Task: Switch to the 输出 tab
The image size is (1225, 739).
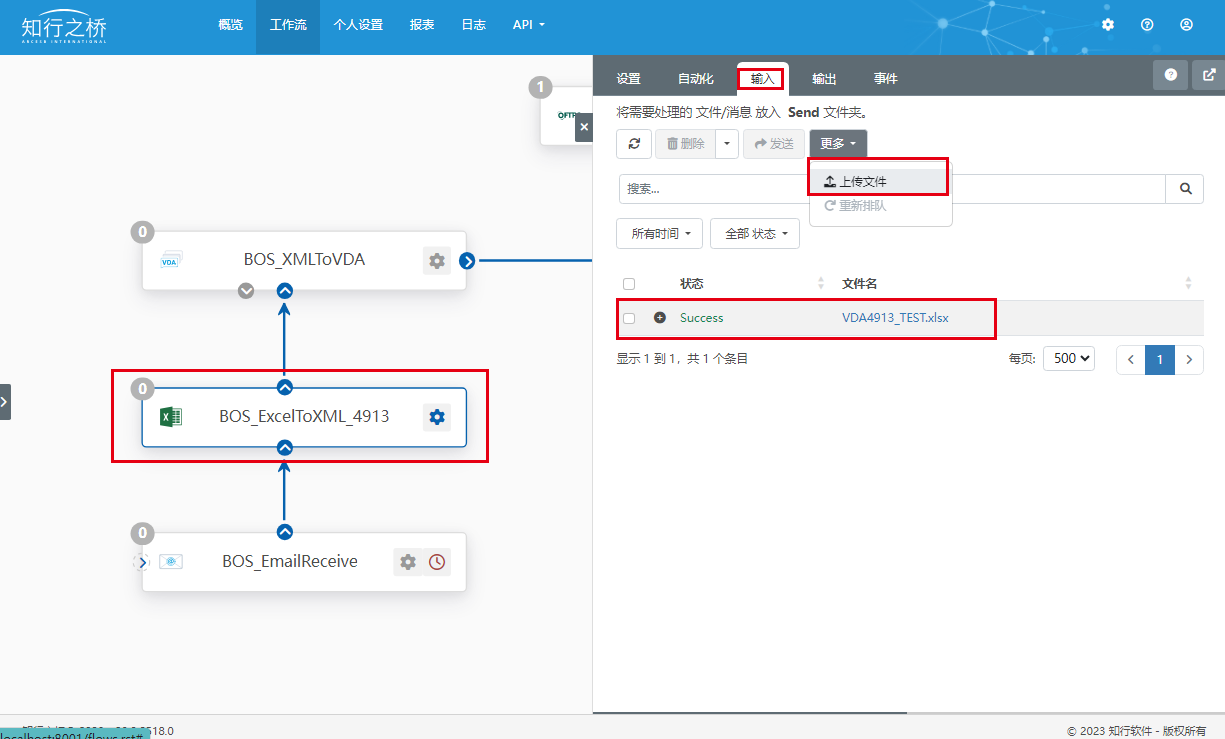Action: pyautogui.click(x=824, y=79)
